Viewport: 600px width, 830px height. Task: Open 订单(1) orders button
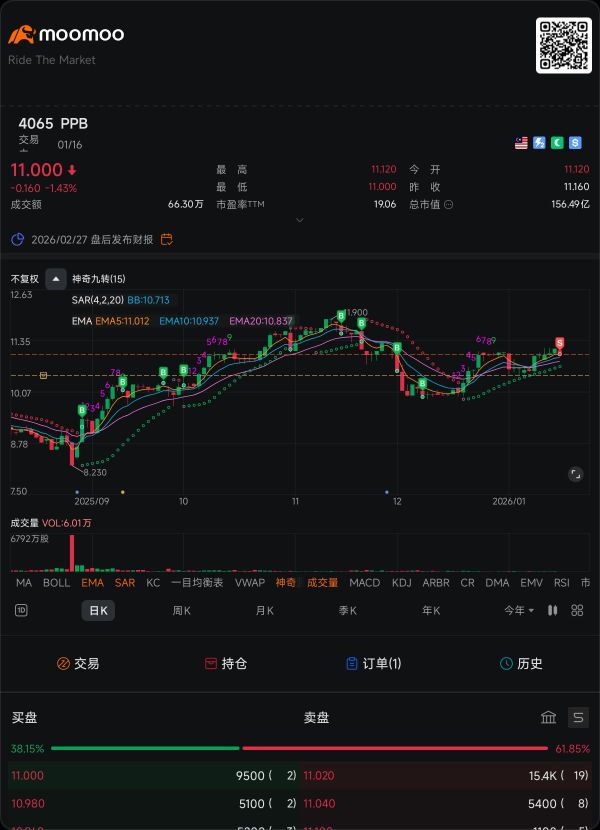(x=373, y=664)
